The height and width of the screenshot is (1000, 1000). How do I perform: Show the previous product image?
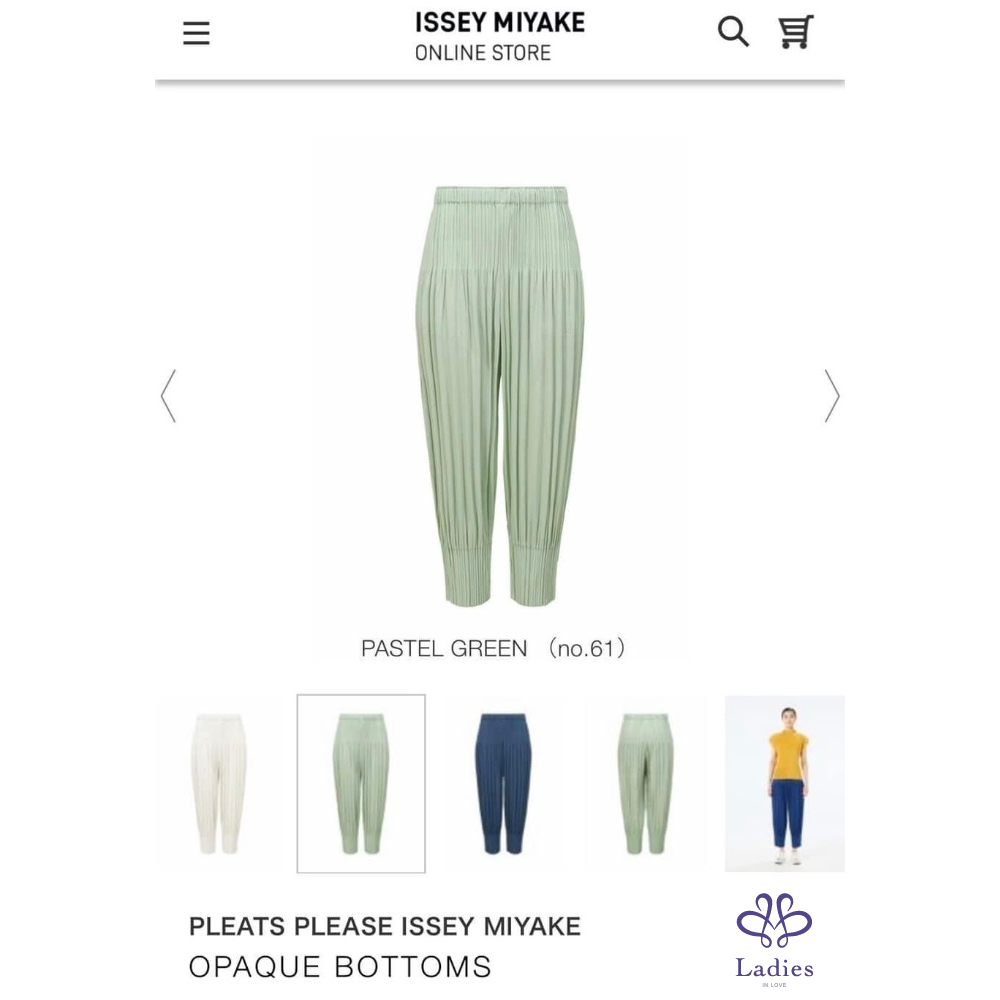[x=168, y=396]
